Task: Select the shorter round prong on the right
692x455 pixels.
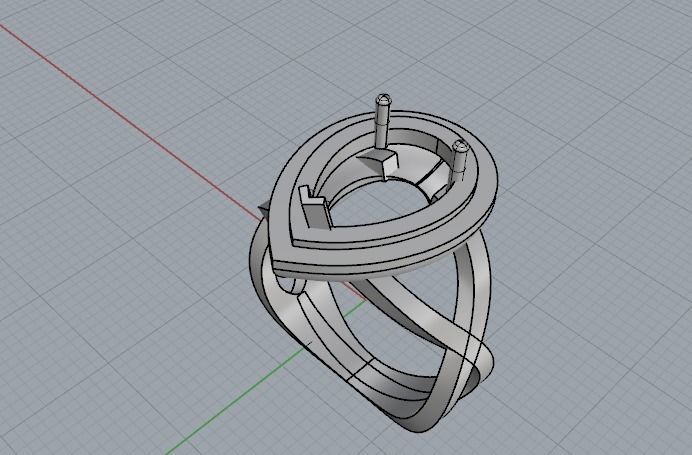Action: (x=459, y=160)
